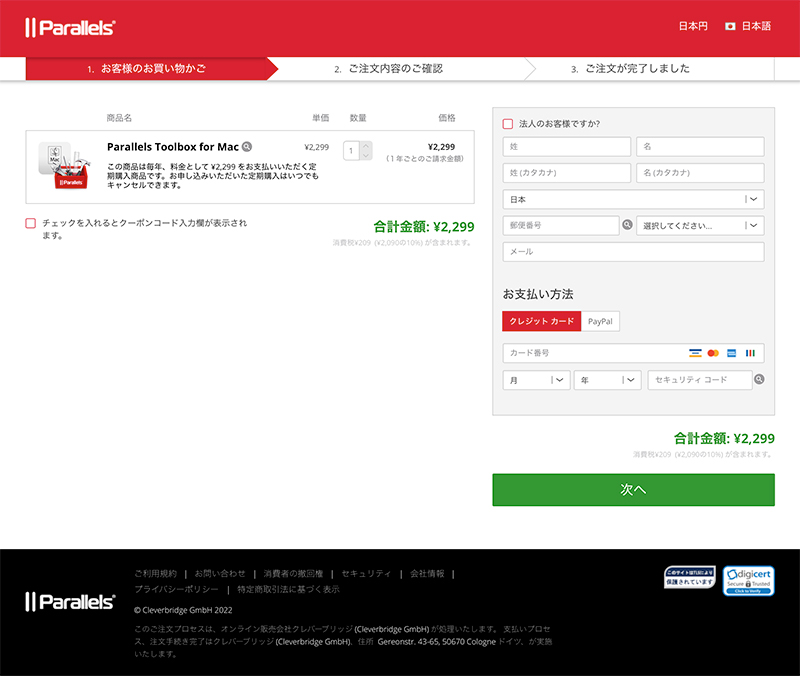Screen dimensions: 800x676
Task: Click the 名 first name field
Action: point(700,146)
